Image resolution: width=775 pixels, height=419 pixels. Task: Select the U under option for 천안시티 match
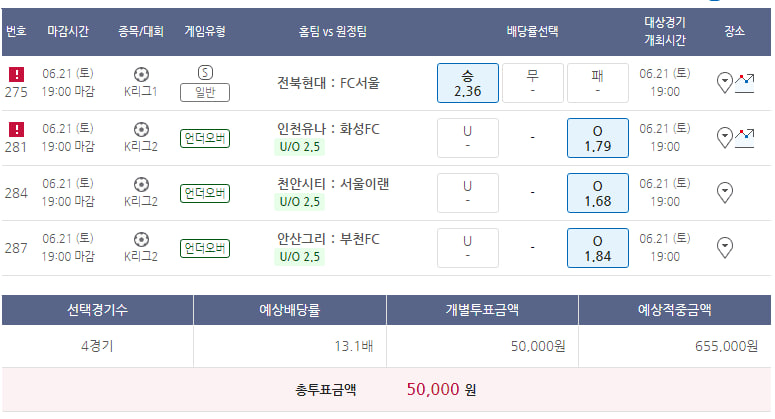pos(468,193)
